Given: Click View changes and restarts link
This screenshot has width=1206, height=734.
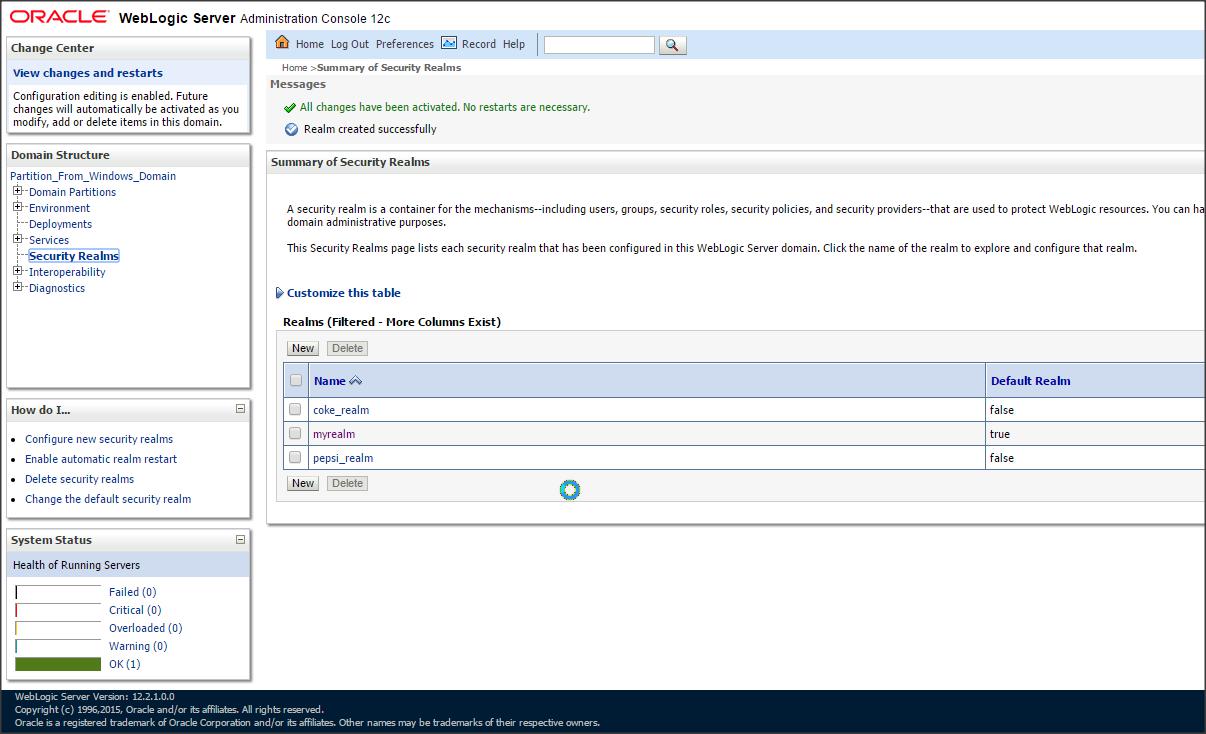Looking at the screenshot, I should point(88,73).
